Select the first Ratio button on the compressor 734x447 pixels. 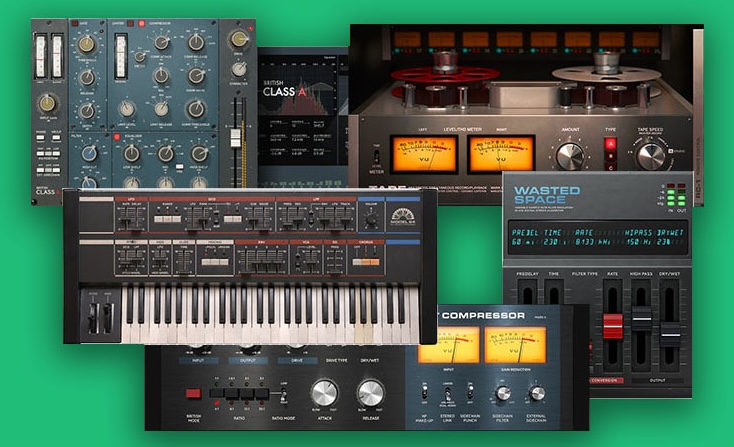pos(217,393)
